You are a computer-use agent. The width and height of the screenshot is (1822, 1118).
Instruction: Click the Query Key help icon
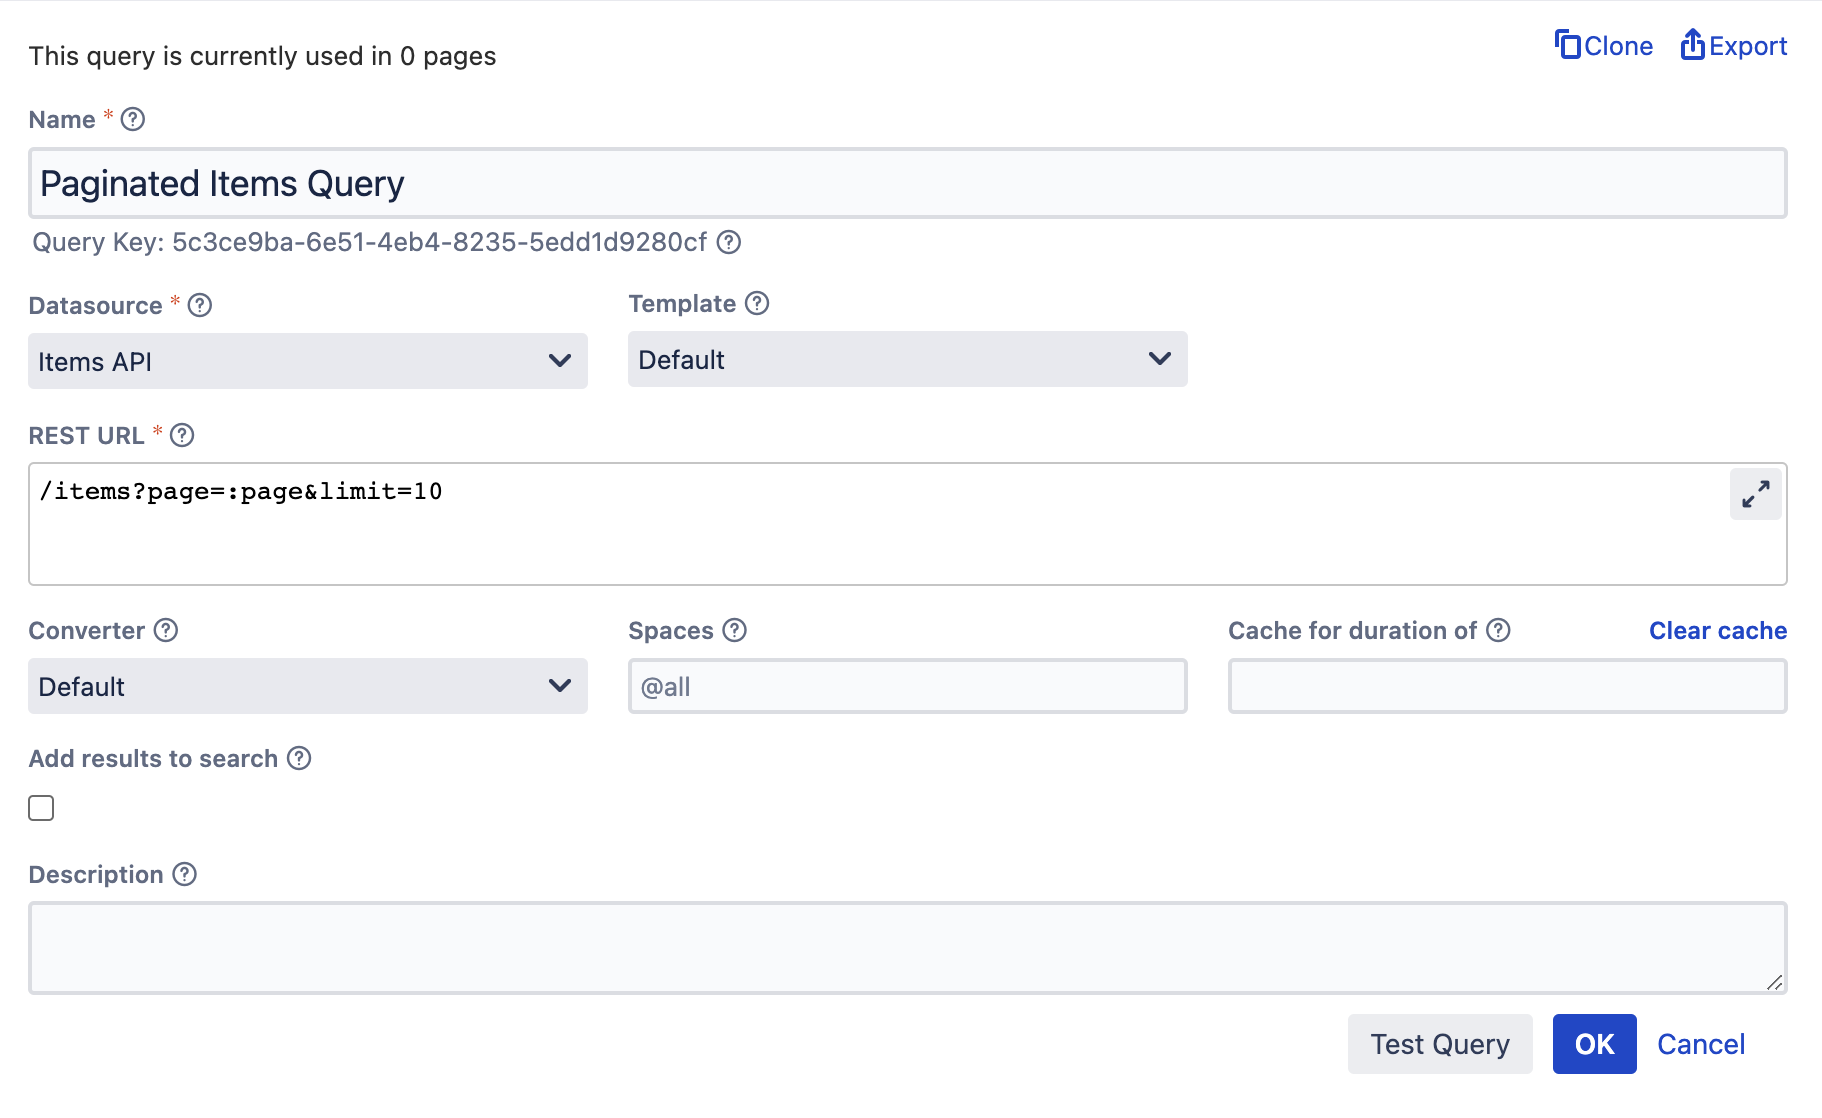click(x=729, y=242)
